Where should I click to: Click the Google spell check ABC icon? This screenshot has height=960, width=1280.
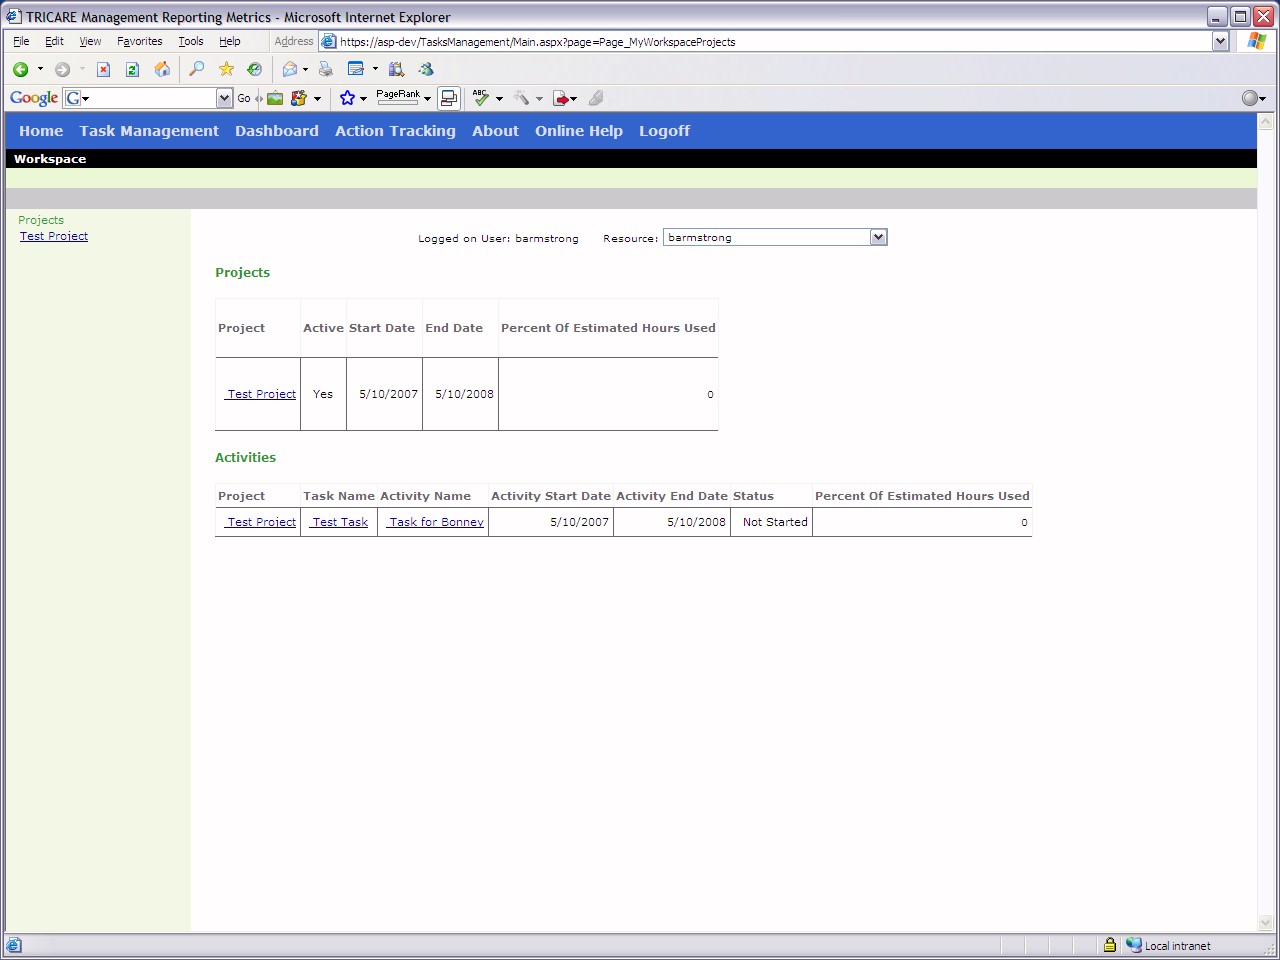[481, 98]
